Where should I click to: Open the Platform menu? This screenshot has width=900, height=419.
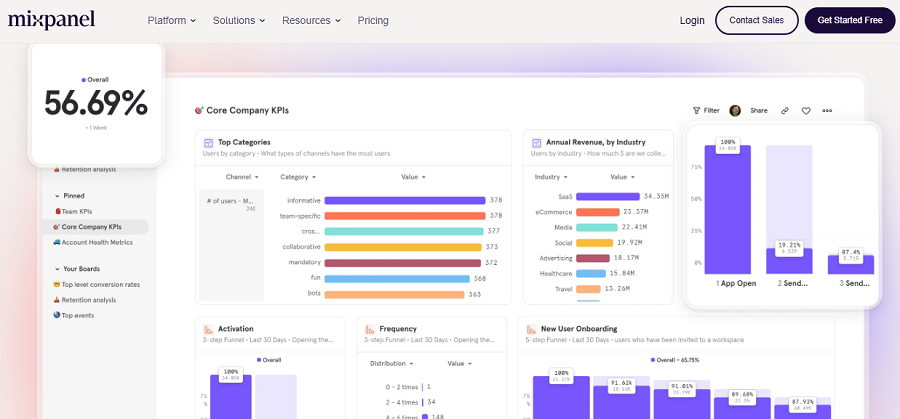coord(172,20)
